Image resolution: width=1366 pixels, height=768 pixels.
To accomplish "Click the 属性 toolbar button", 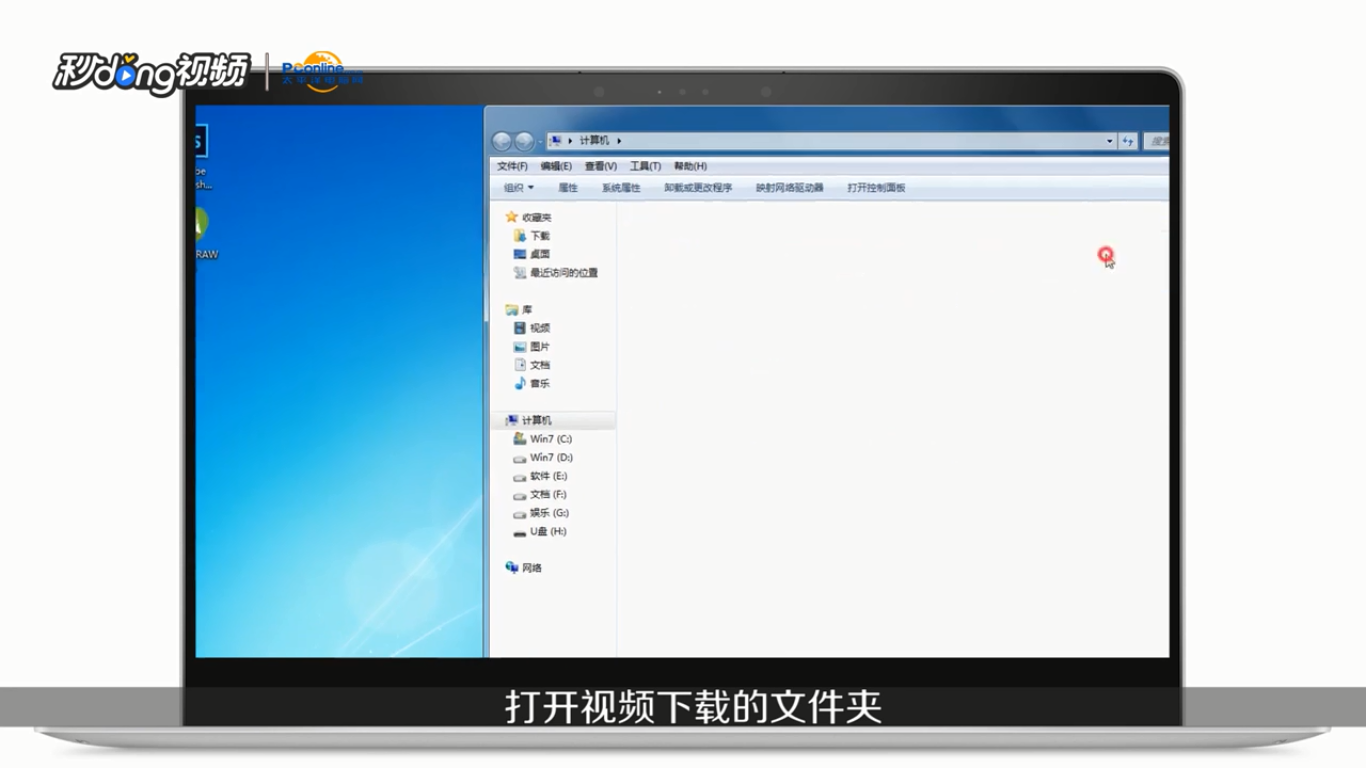I will pos(568,188).
